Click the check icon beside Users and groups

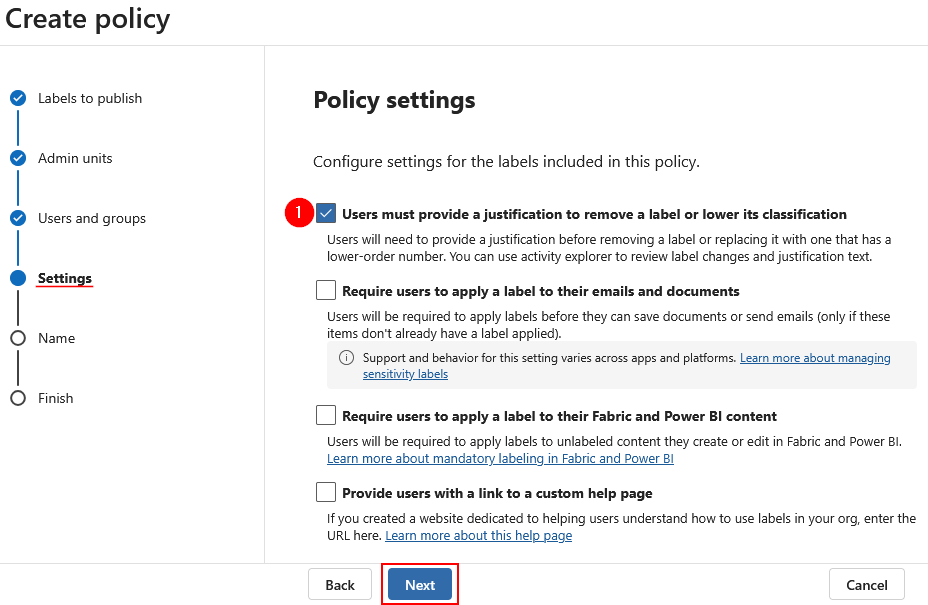[x=18, y=218]
